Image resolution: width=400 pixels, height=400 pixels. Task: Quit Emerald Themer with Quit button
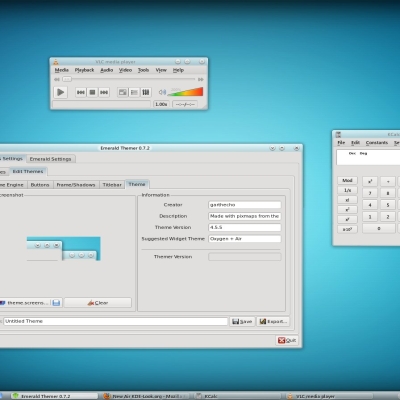click(287, 340)
